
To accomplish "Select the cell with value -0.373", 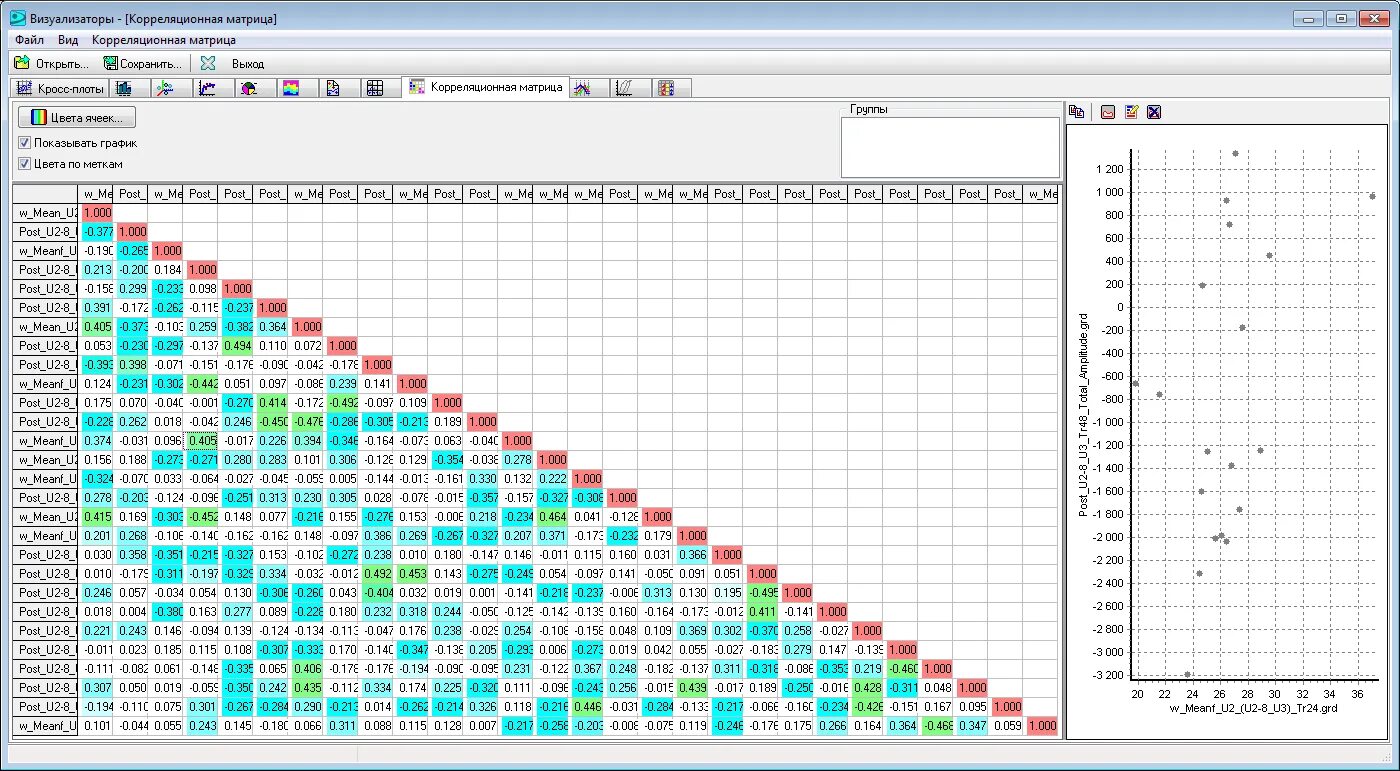I will (x=130, y=326).
